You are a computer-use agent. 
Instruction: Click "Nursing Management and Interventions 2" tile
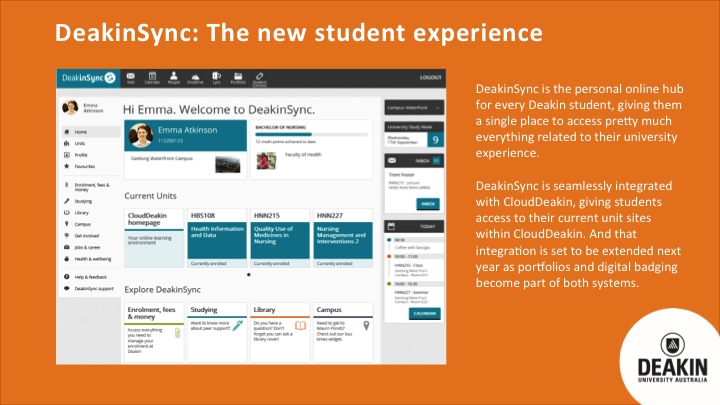pyautogui.click(x=343, y=240)
